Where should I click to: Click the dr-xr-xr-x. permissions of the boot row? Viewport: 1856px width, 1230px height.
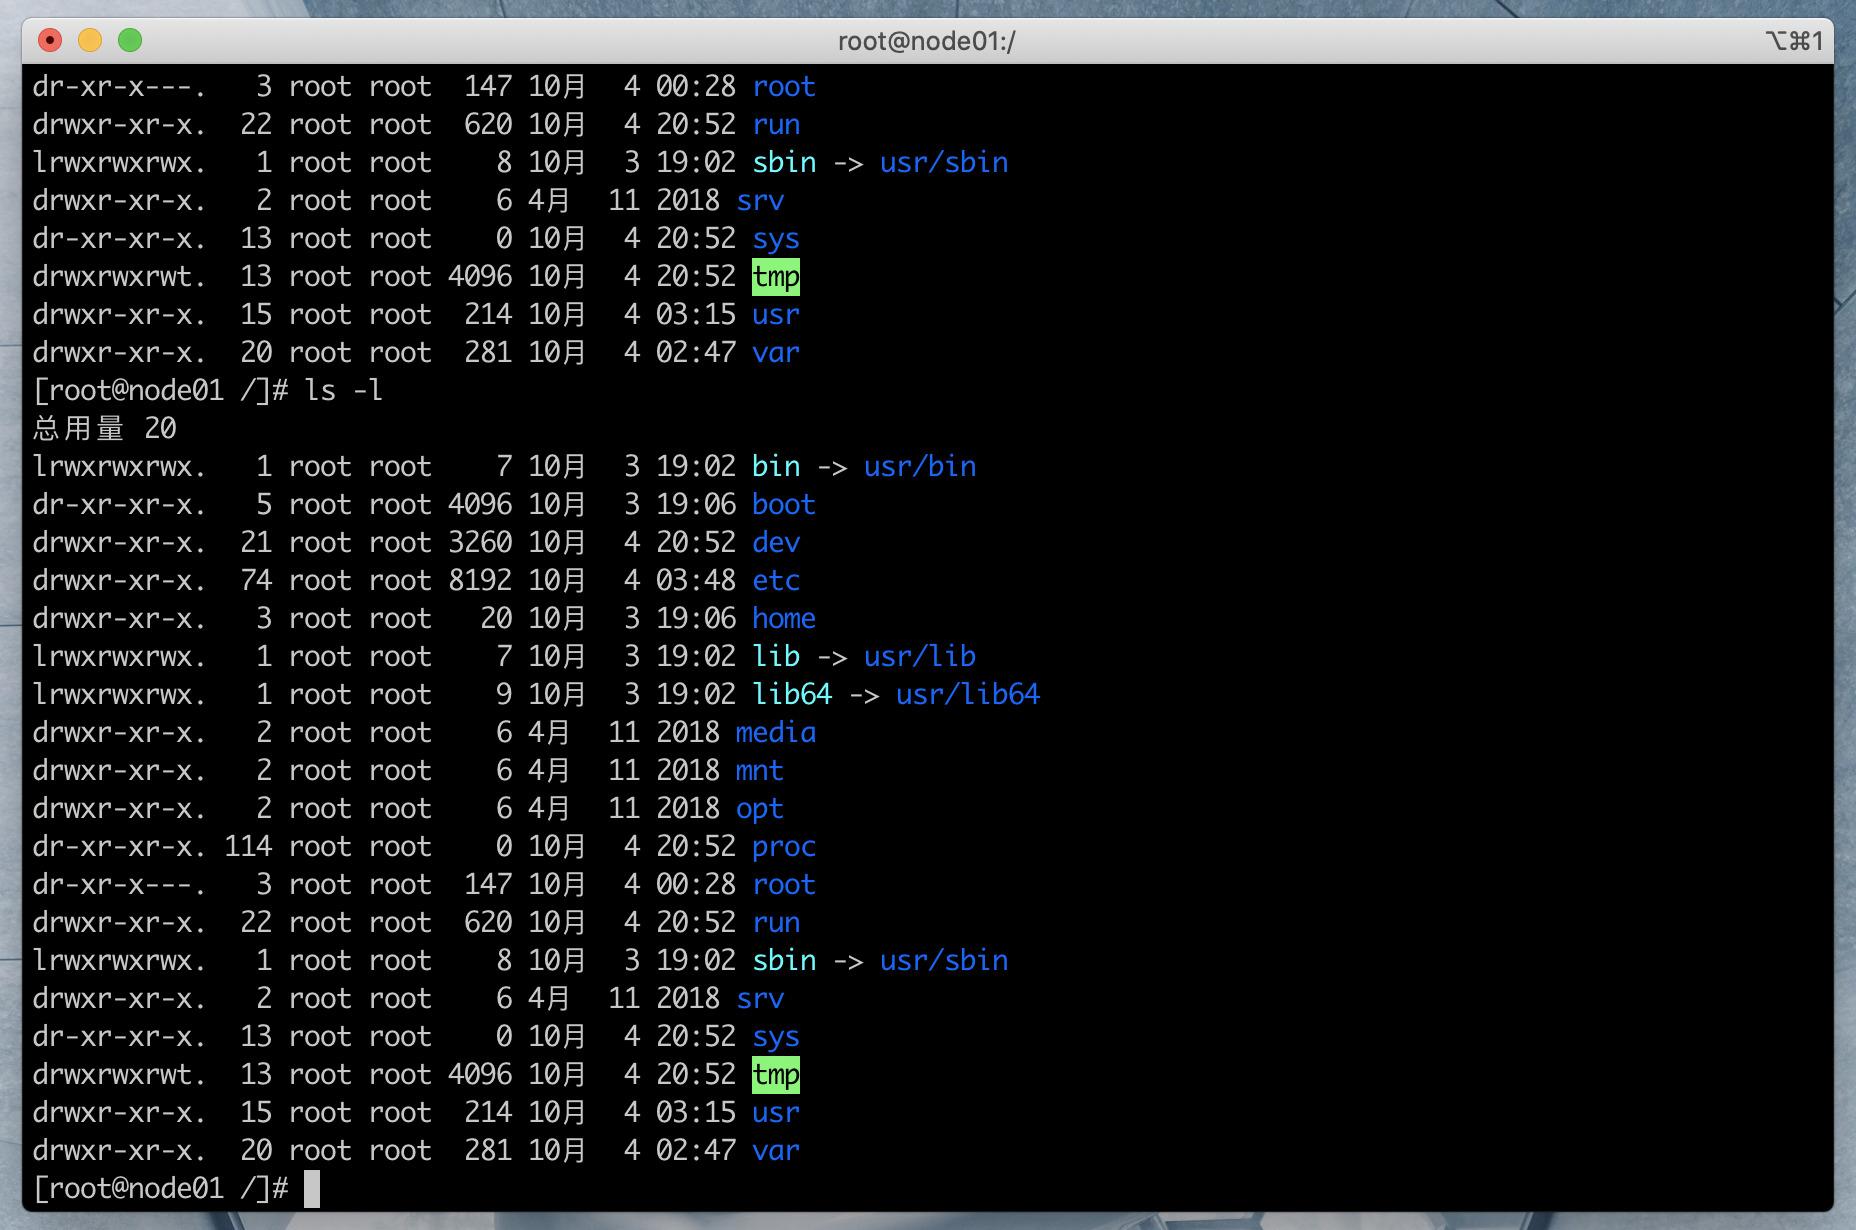pos(120,504)
